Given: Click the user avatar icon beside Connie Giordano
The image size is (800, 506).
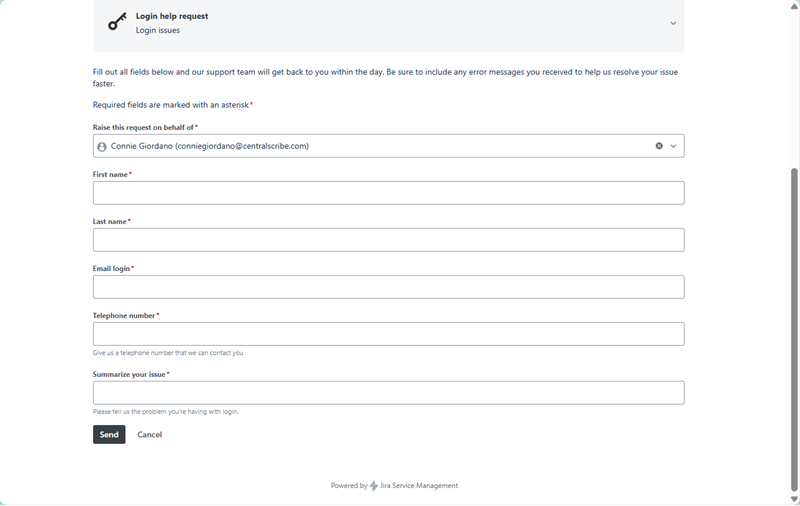Looking at the screenshot, I should (102, 147).
